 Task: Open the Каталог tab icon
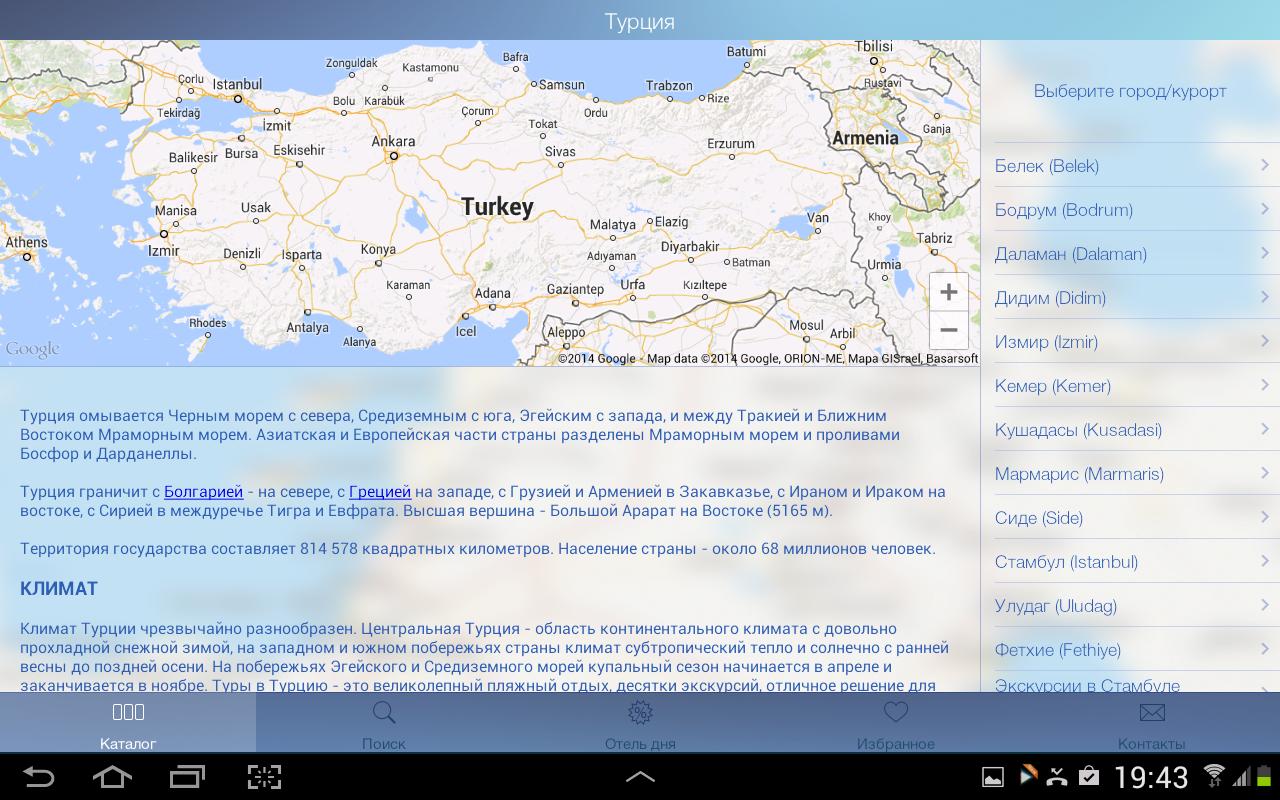128,712
